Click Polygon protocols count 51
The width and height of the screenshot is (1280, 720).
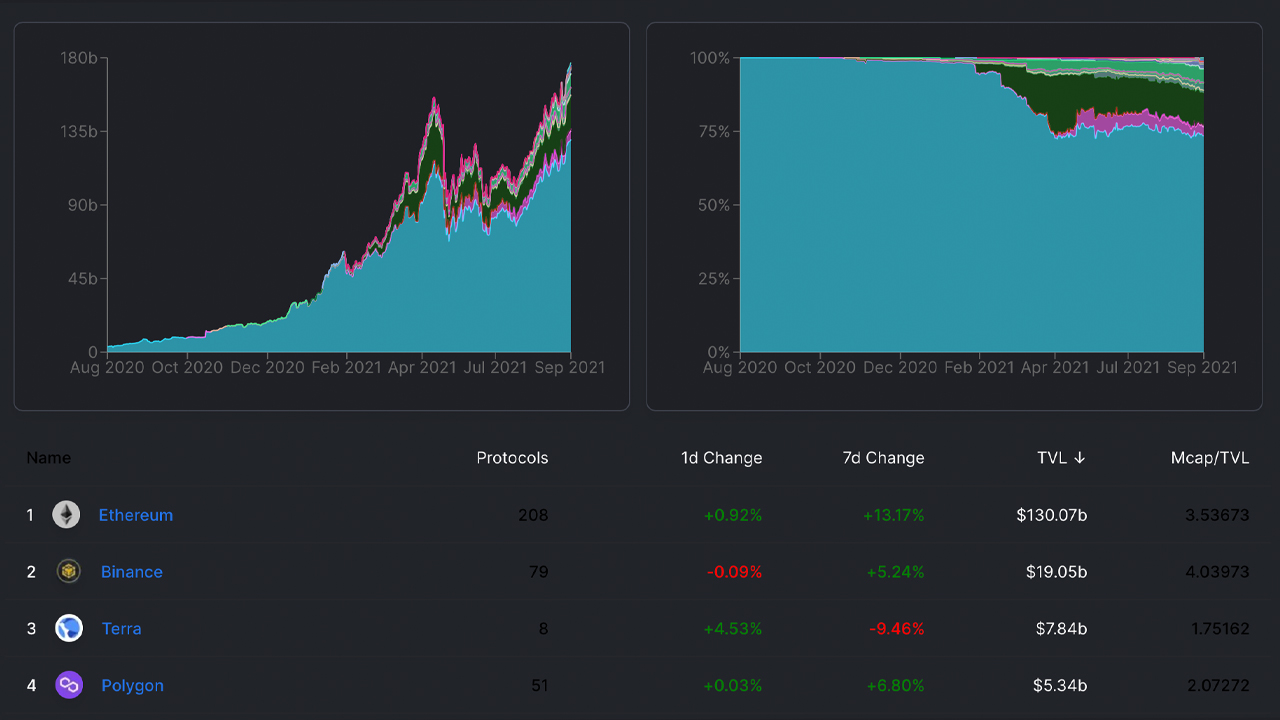click(539, 685)
